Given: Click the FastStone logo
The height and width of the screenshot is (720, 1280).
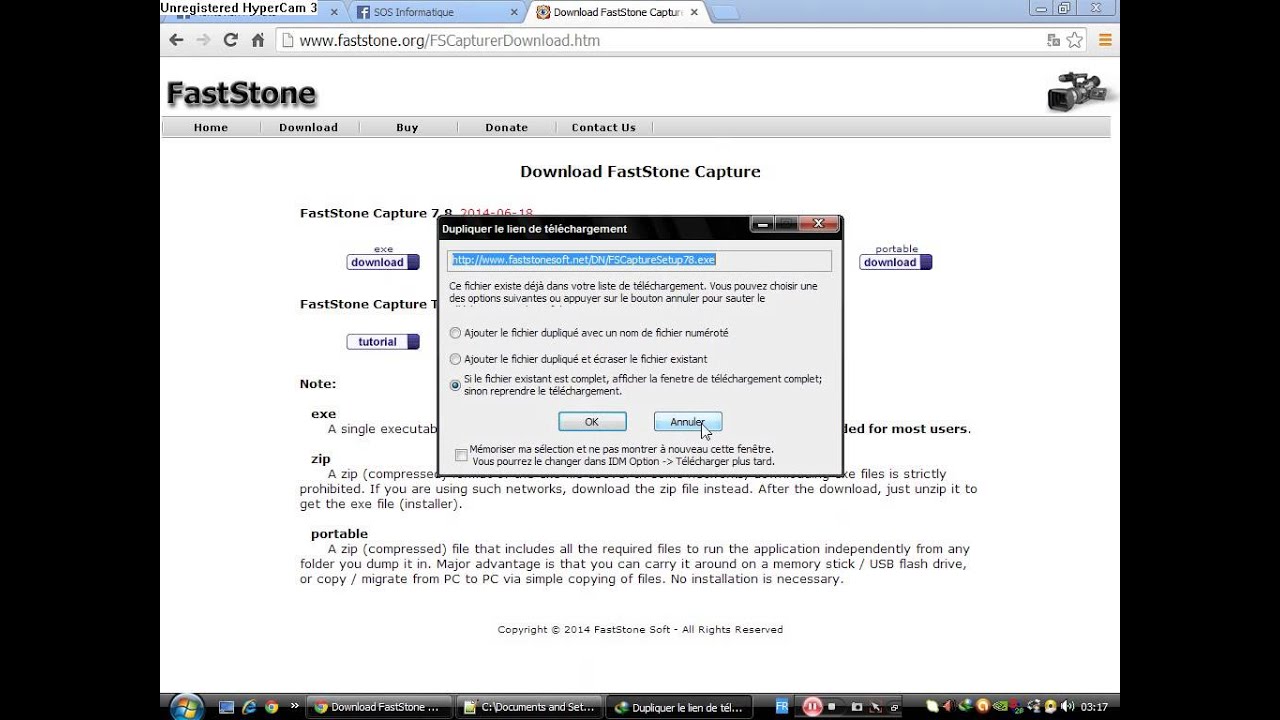Looking at the screenshot, I should click(241, 94).
